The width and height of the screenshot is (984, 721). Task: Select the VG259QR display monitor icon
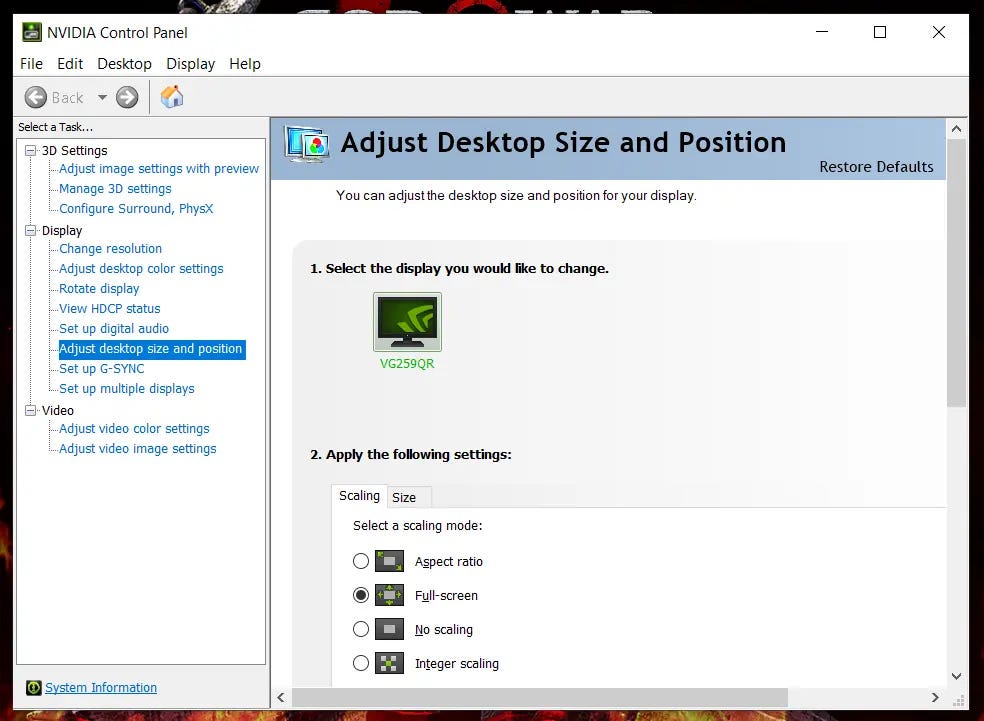pos(407,321)
